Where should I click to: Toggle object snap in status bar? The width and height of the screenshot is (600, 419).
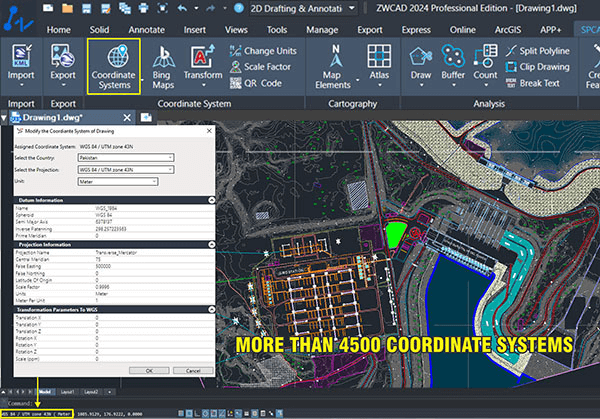tap(214, 413)
